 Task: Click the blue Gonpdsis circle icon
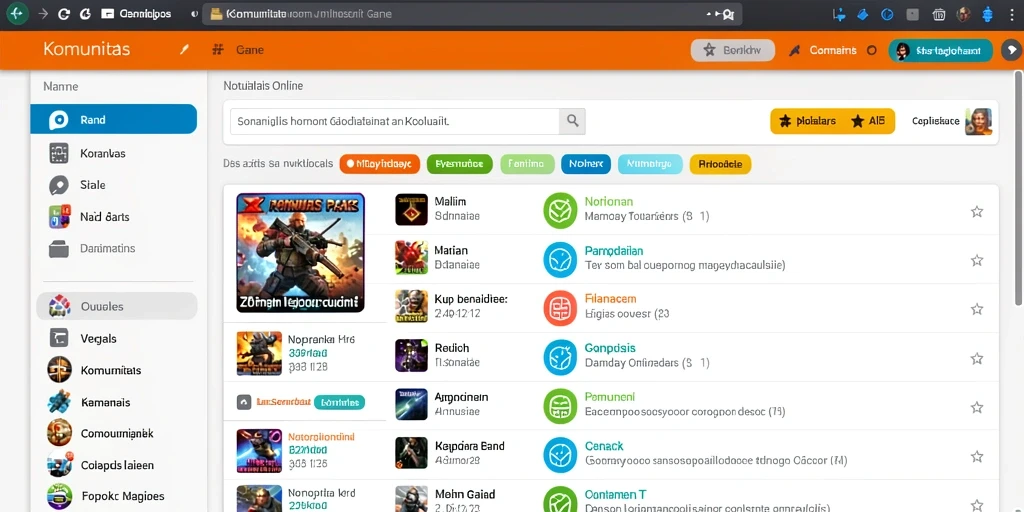click(560, 357)
